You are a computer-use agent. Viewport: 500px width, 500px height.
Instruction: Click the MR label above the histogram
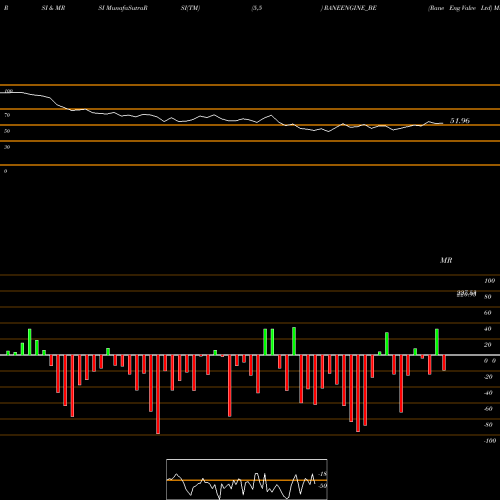(x=446, y=260)
